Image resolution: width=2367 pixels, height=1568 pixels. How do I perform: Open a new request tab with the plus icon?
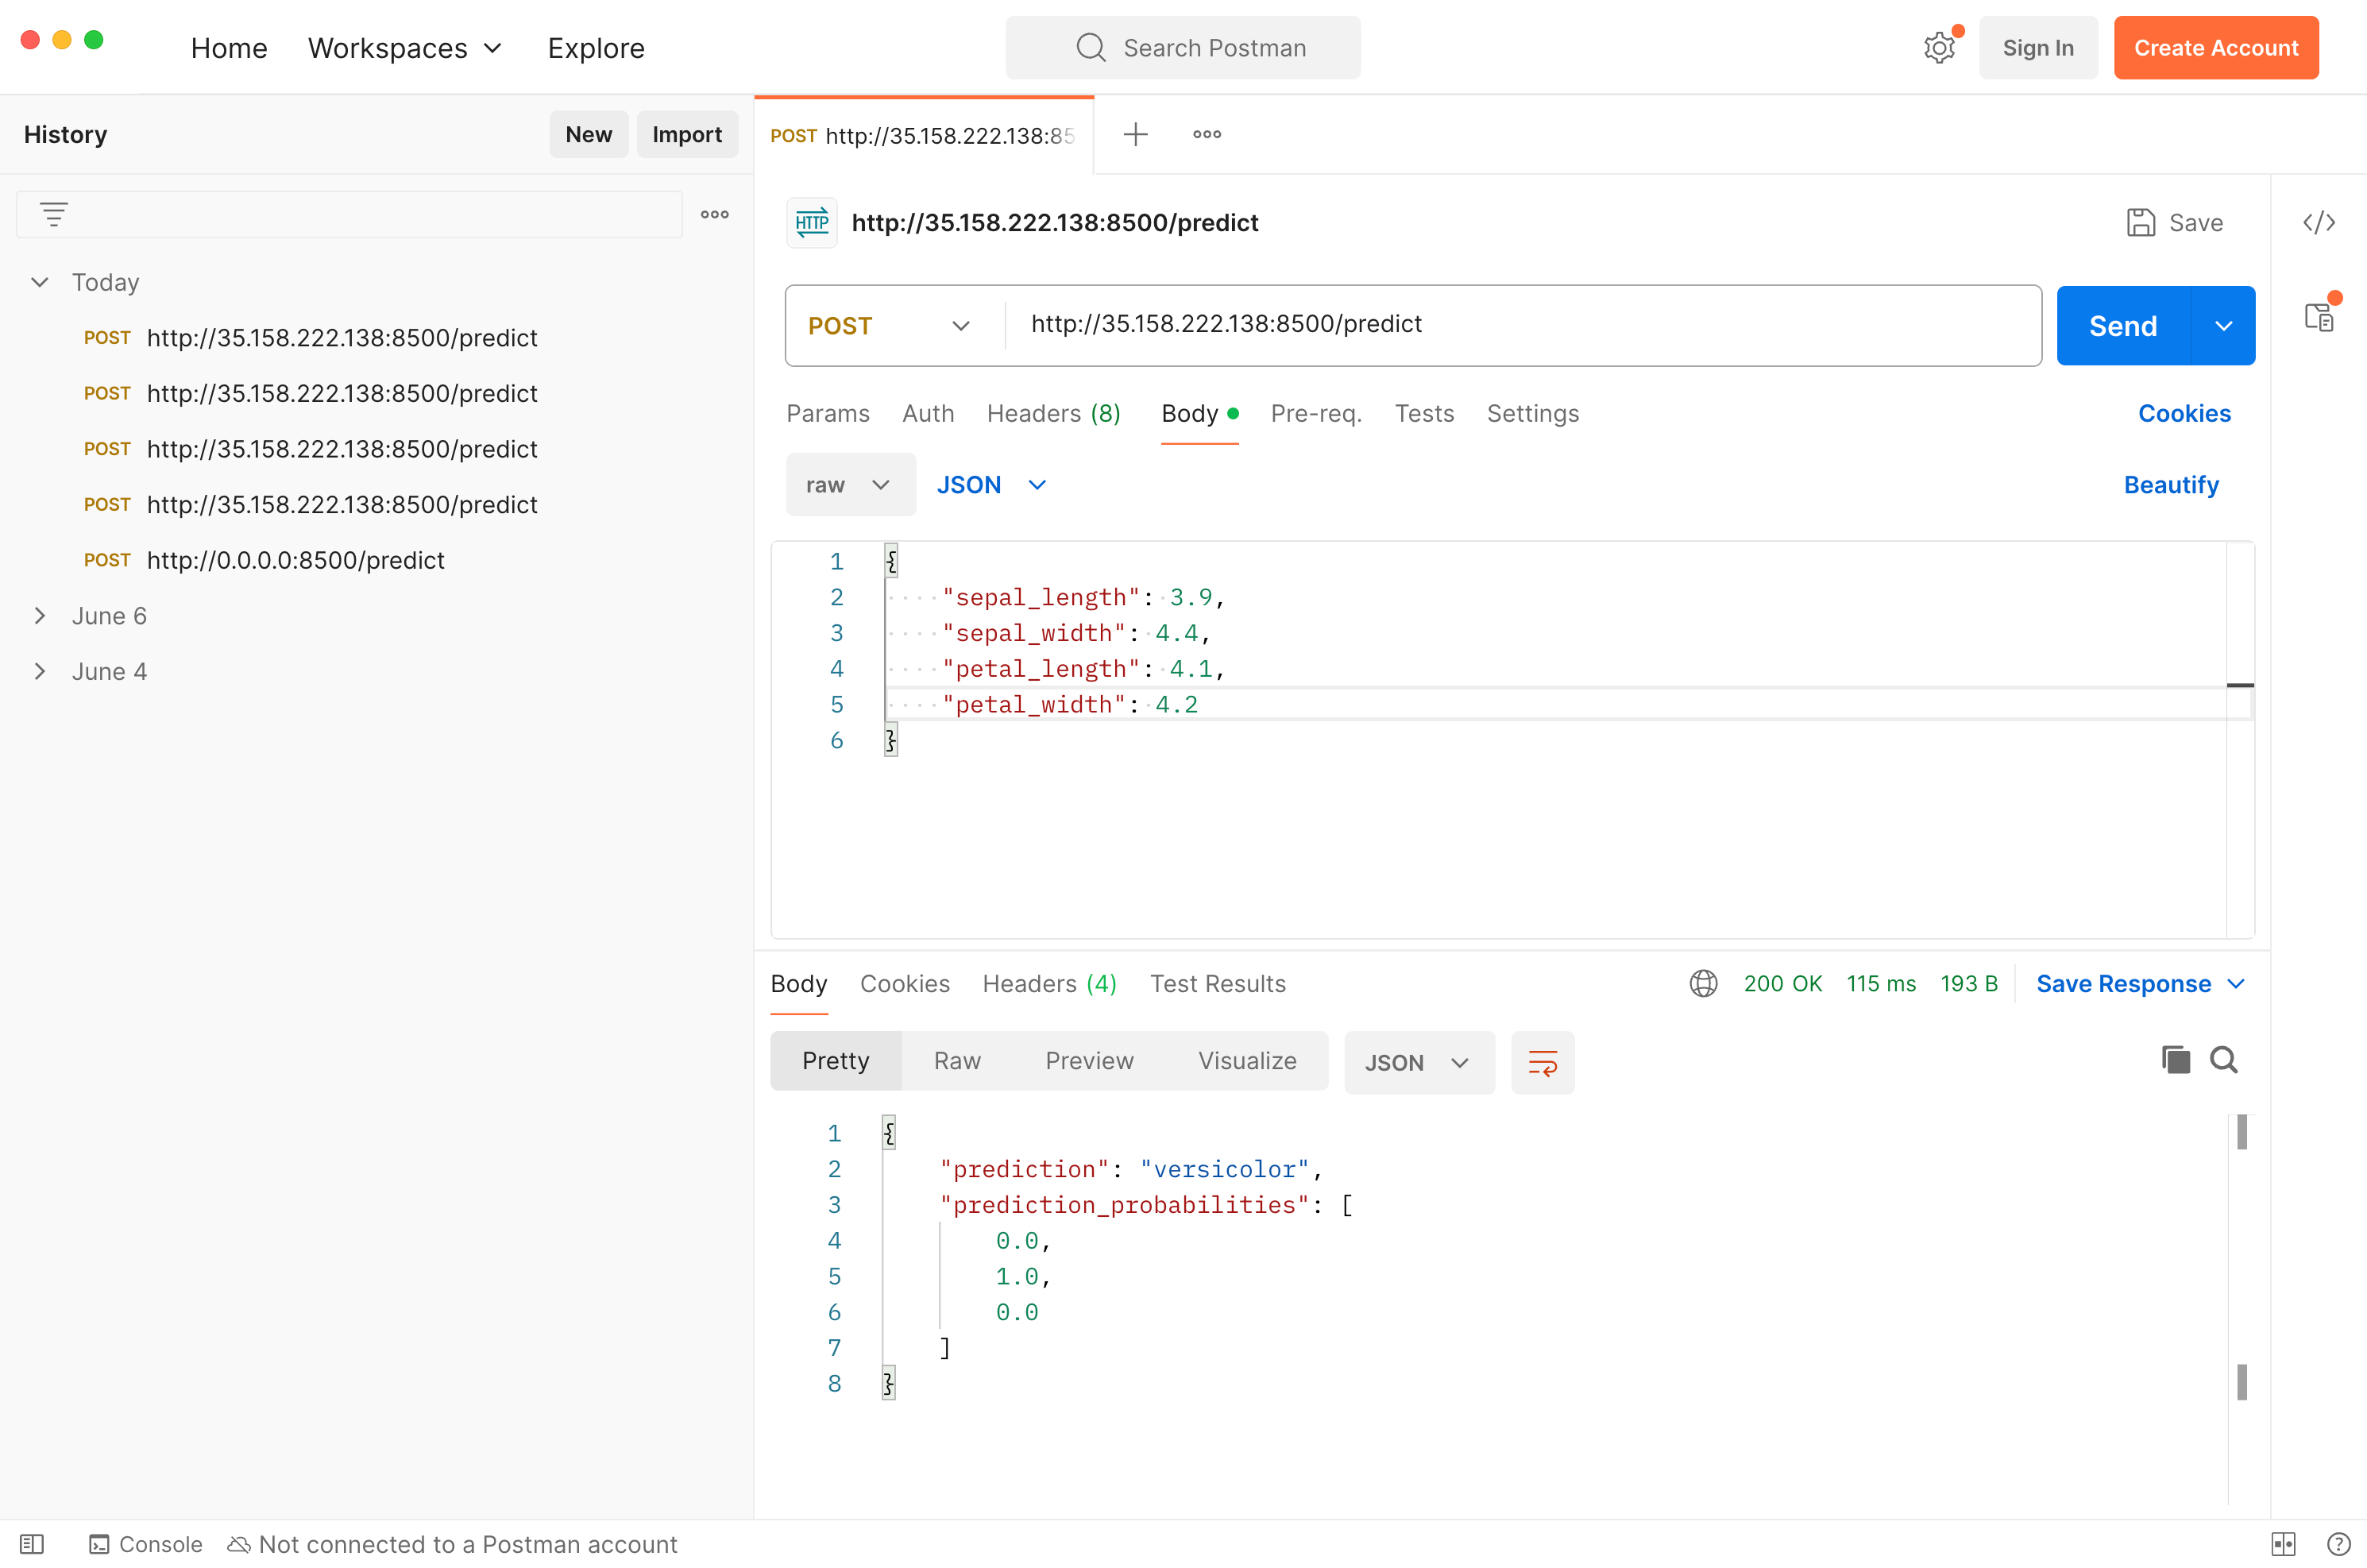click(x=1135, y=134)
